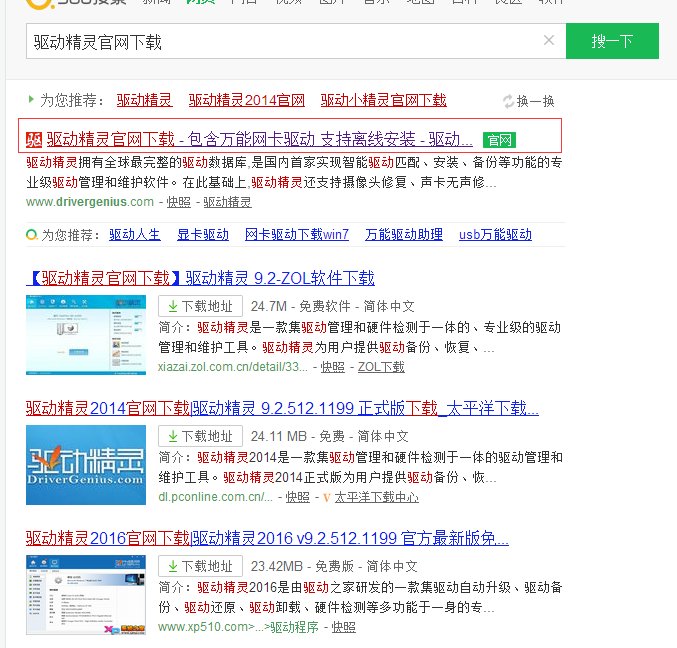Open suggested search 万能驱动助理

tap(404, 235)
